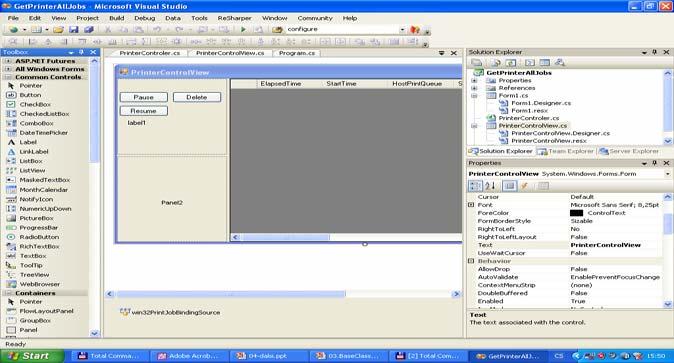This screenshot has height=363, width=674.
Task: Click the Delete button on the form
Action: [197, 98]
